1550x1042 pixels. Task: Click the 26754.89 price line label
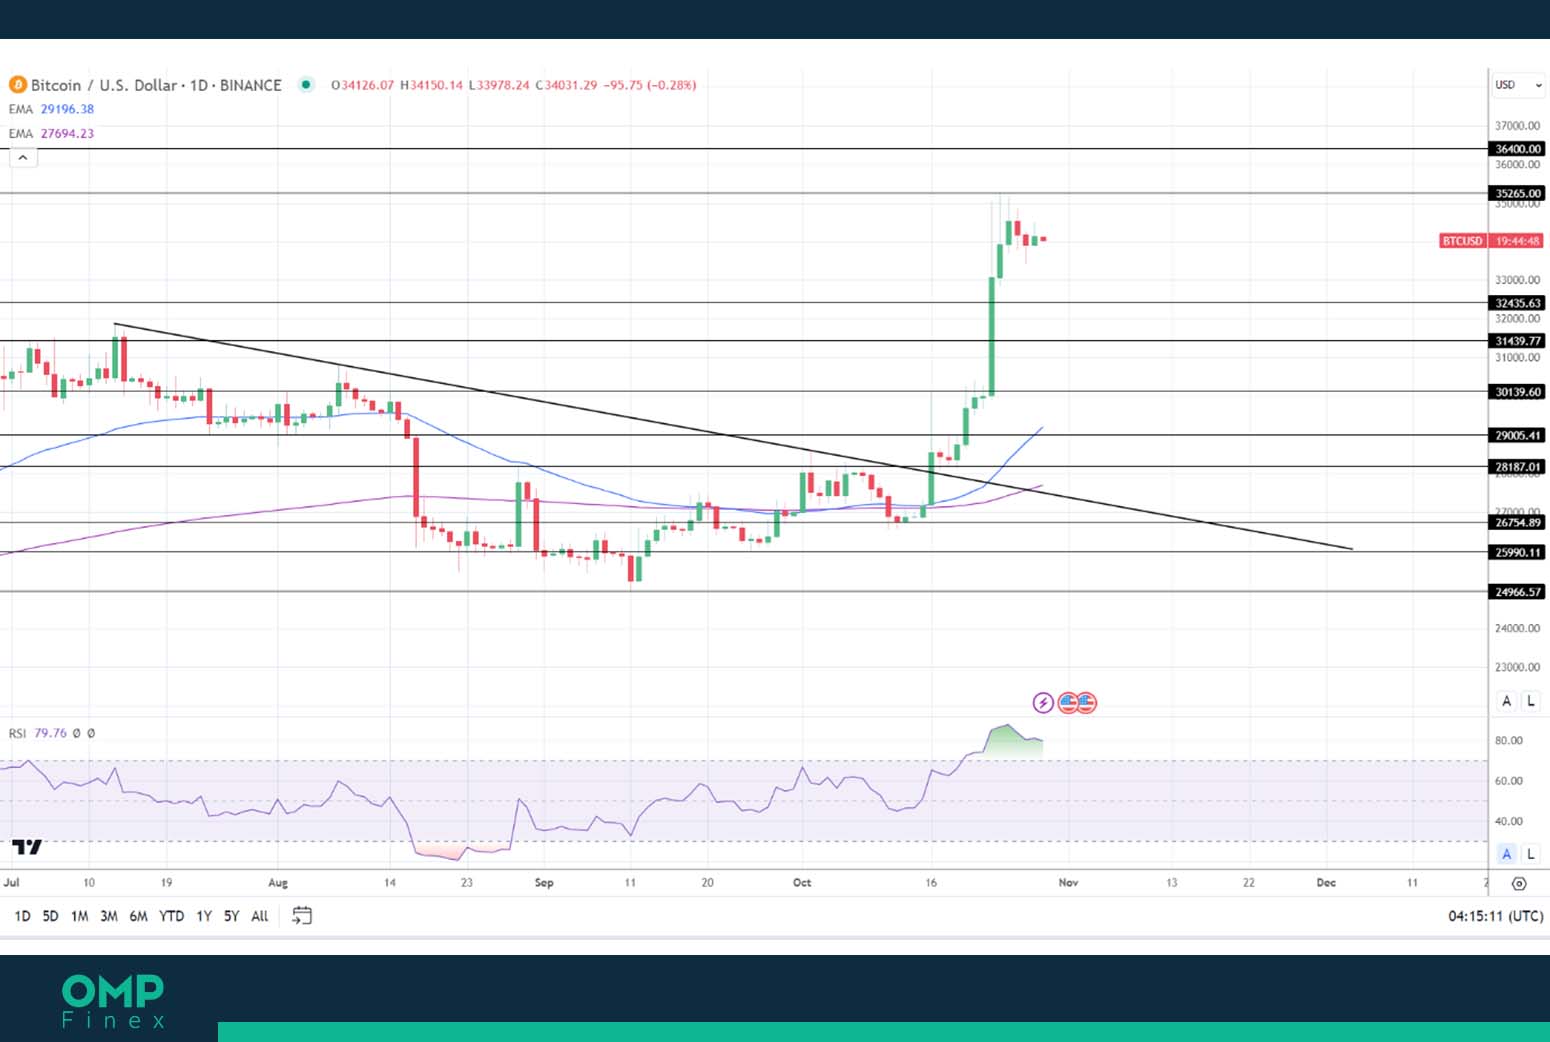pyautogui.click(x=1518, y=522)
